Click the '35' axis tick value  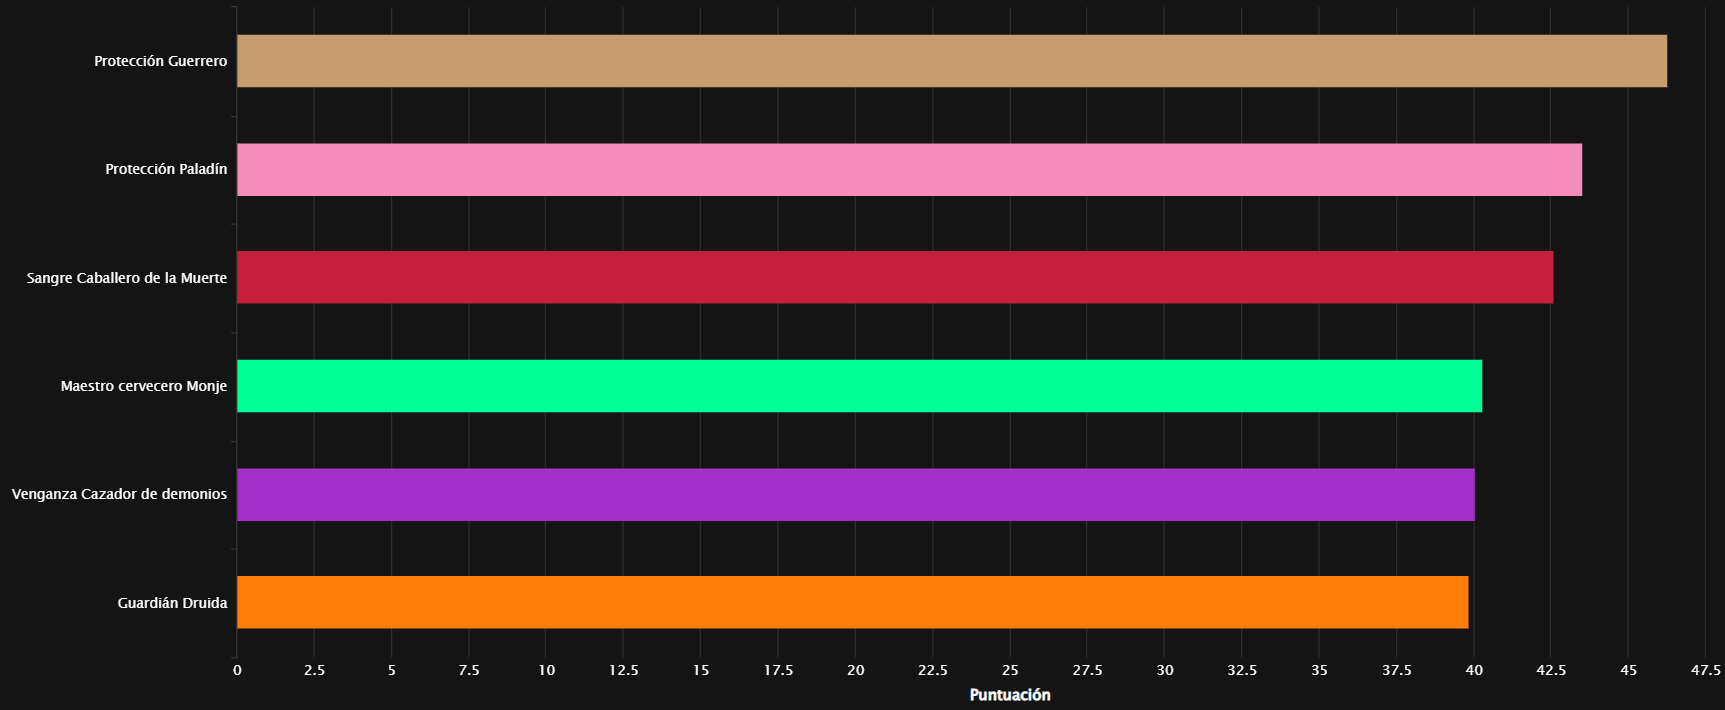pos(1319,670)
